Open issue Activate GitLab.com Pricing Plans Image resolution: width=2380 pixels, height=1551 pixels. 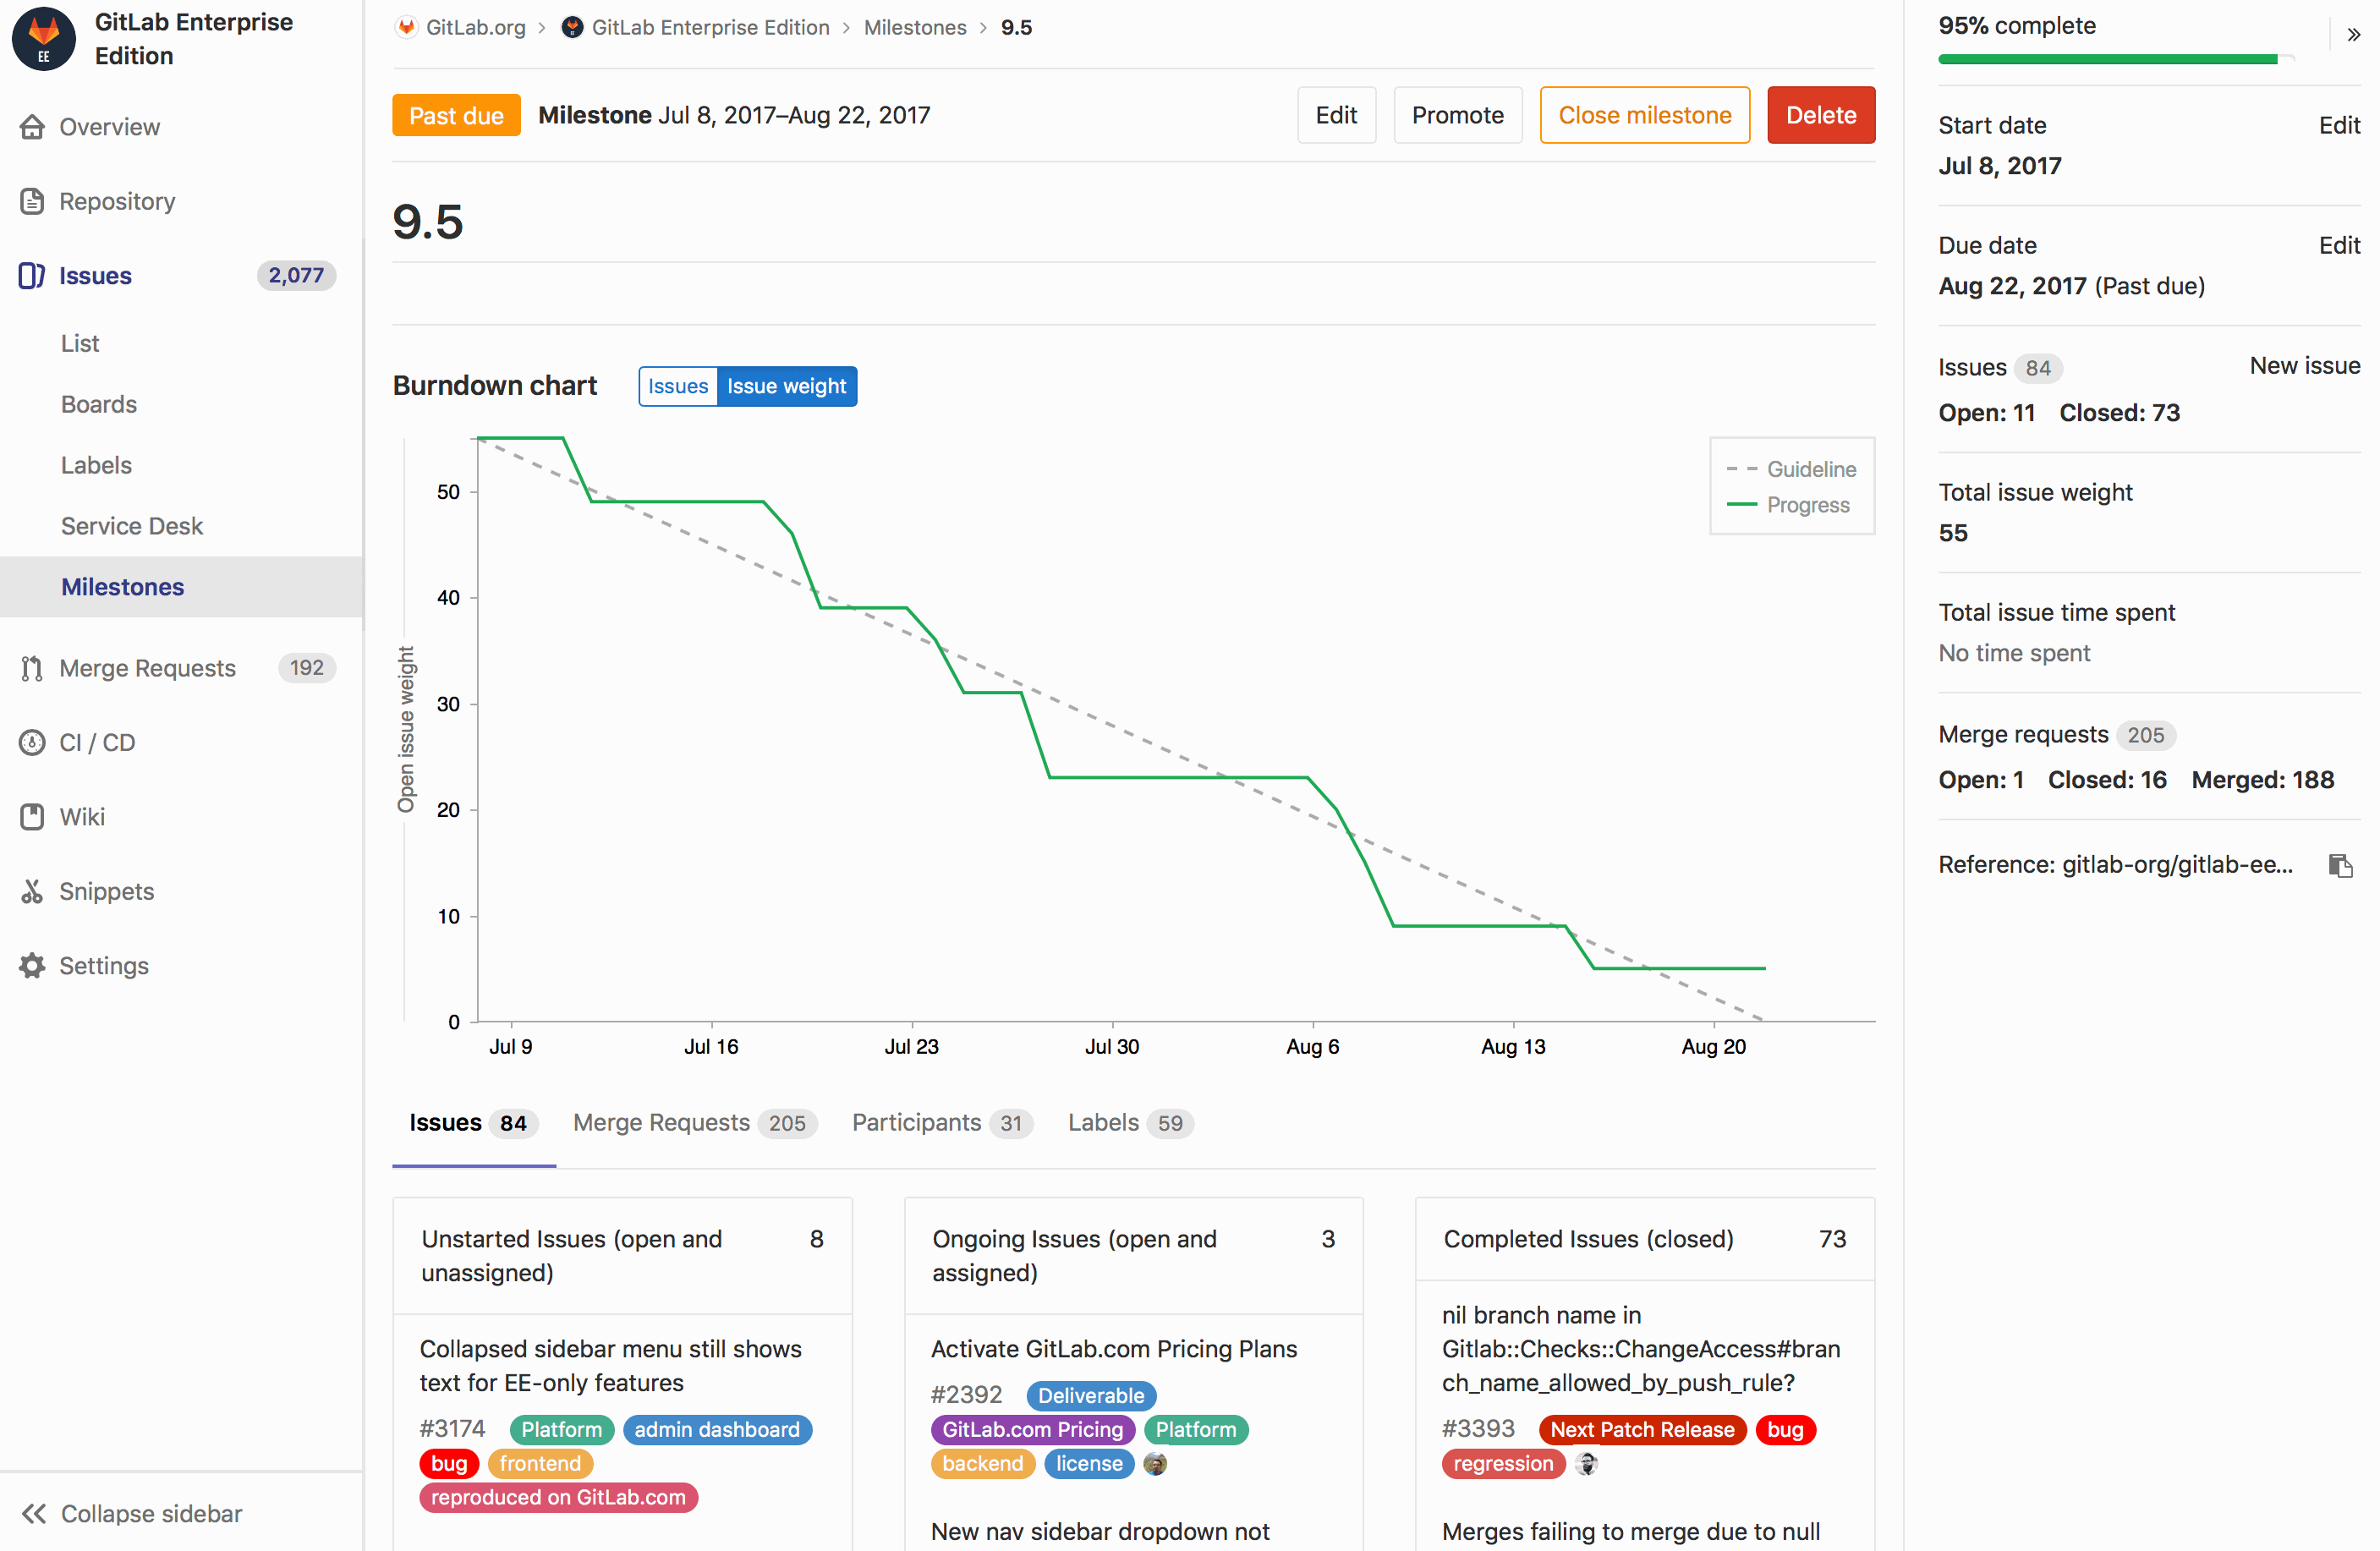pyautogui.click(x=1114, y=1349)
